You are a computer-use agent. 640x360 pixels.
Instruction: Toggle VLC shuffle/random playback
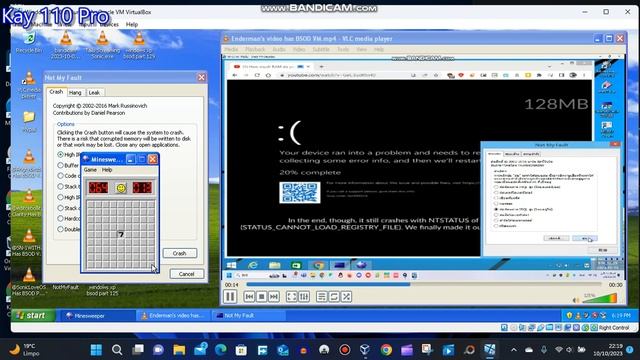347,297
